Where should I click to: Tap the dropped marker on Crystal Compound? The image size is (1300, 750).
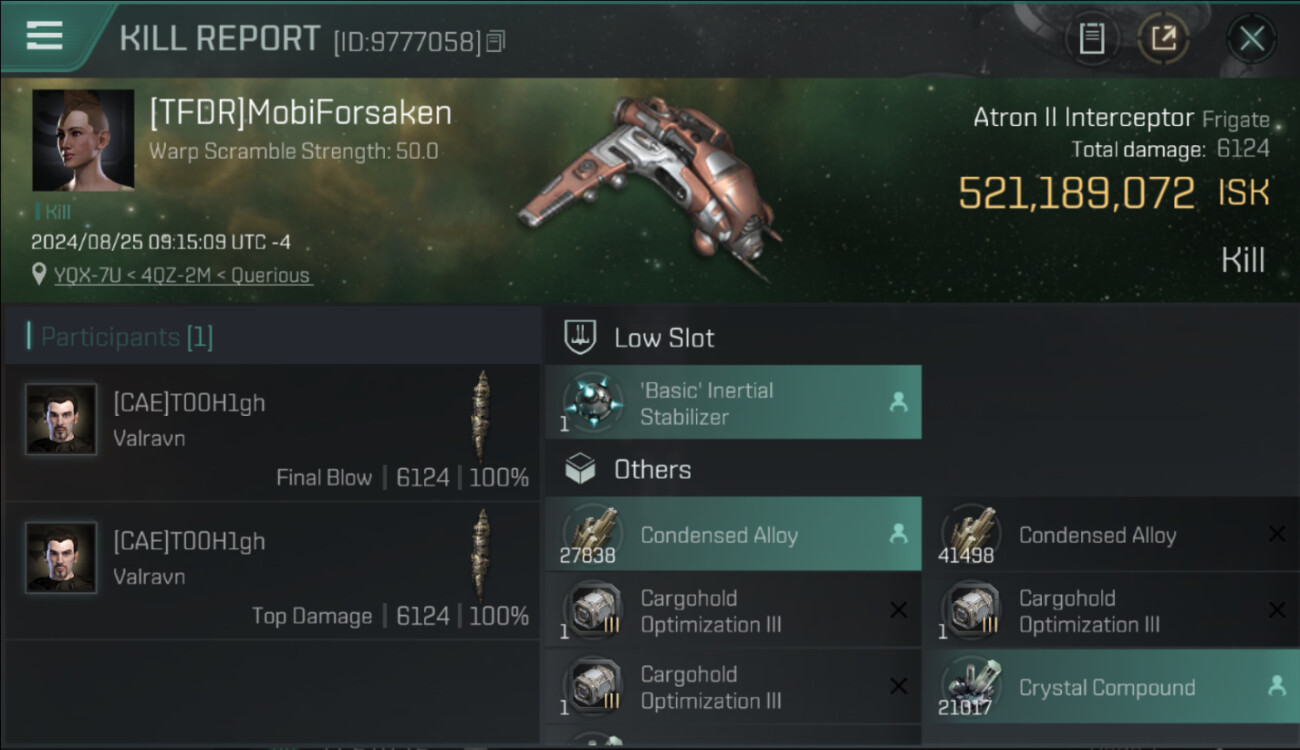point(1276,686)
